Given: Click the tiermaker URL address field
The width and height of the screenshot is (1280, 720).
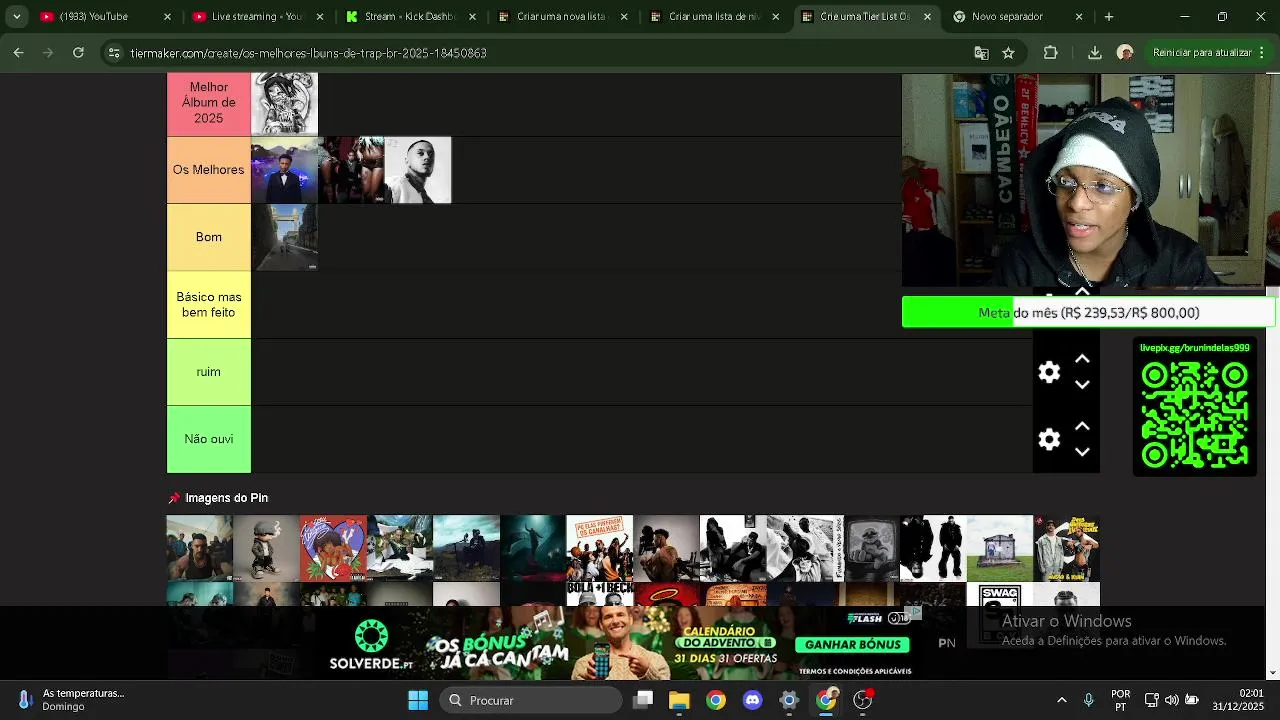Looking at the screenshot, I should [540, 53].
